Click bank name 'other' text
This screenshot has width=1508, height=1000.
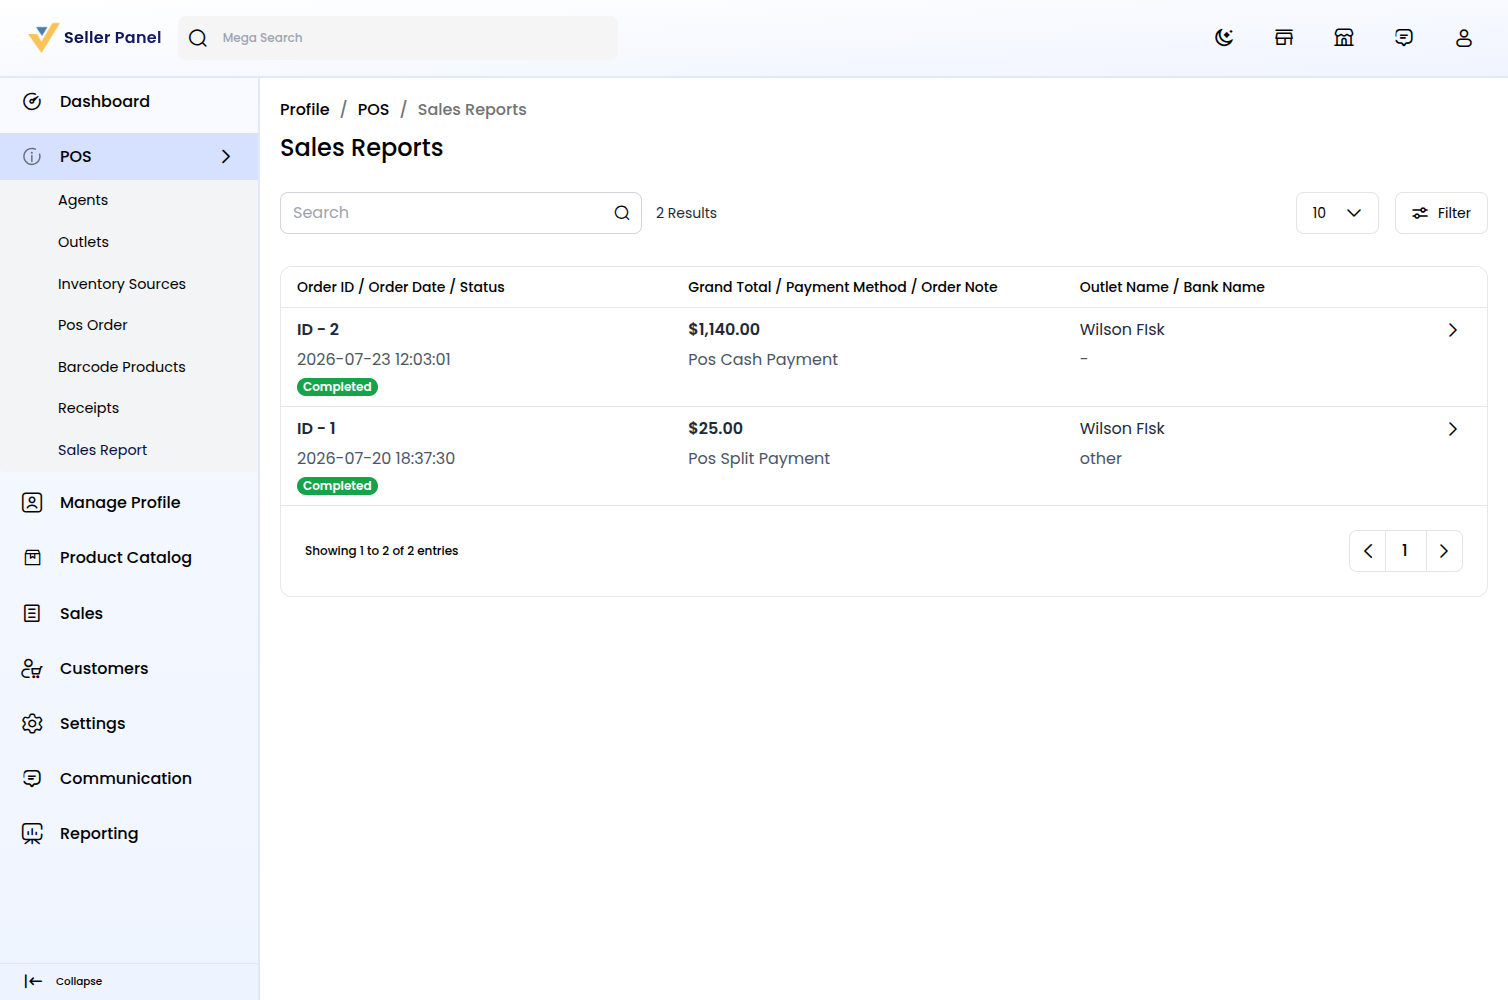click(x=1101, y=459)
